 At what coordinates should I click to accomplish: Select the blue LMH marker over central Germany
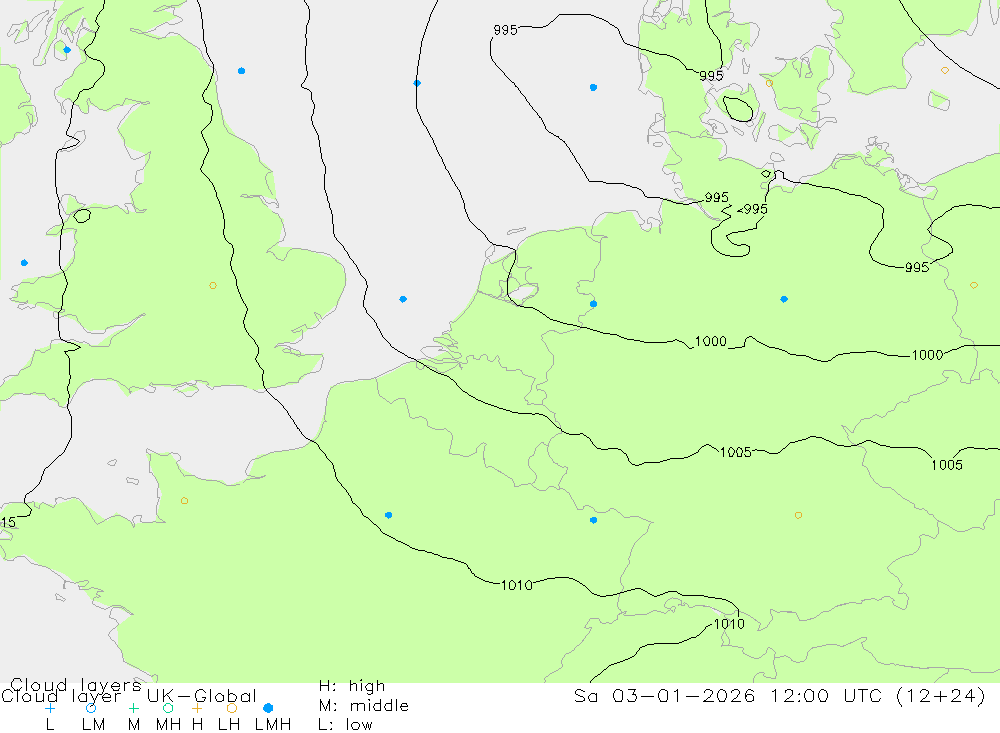[784, 299]
